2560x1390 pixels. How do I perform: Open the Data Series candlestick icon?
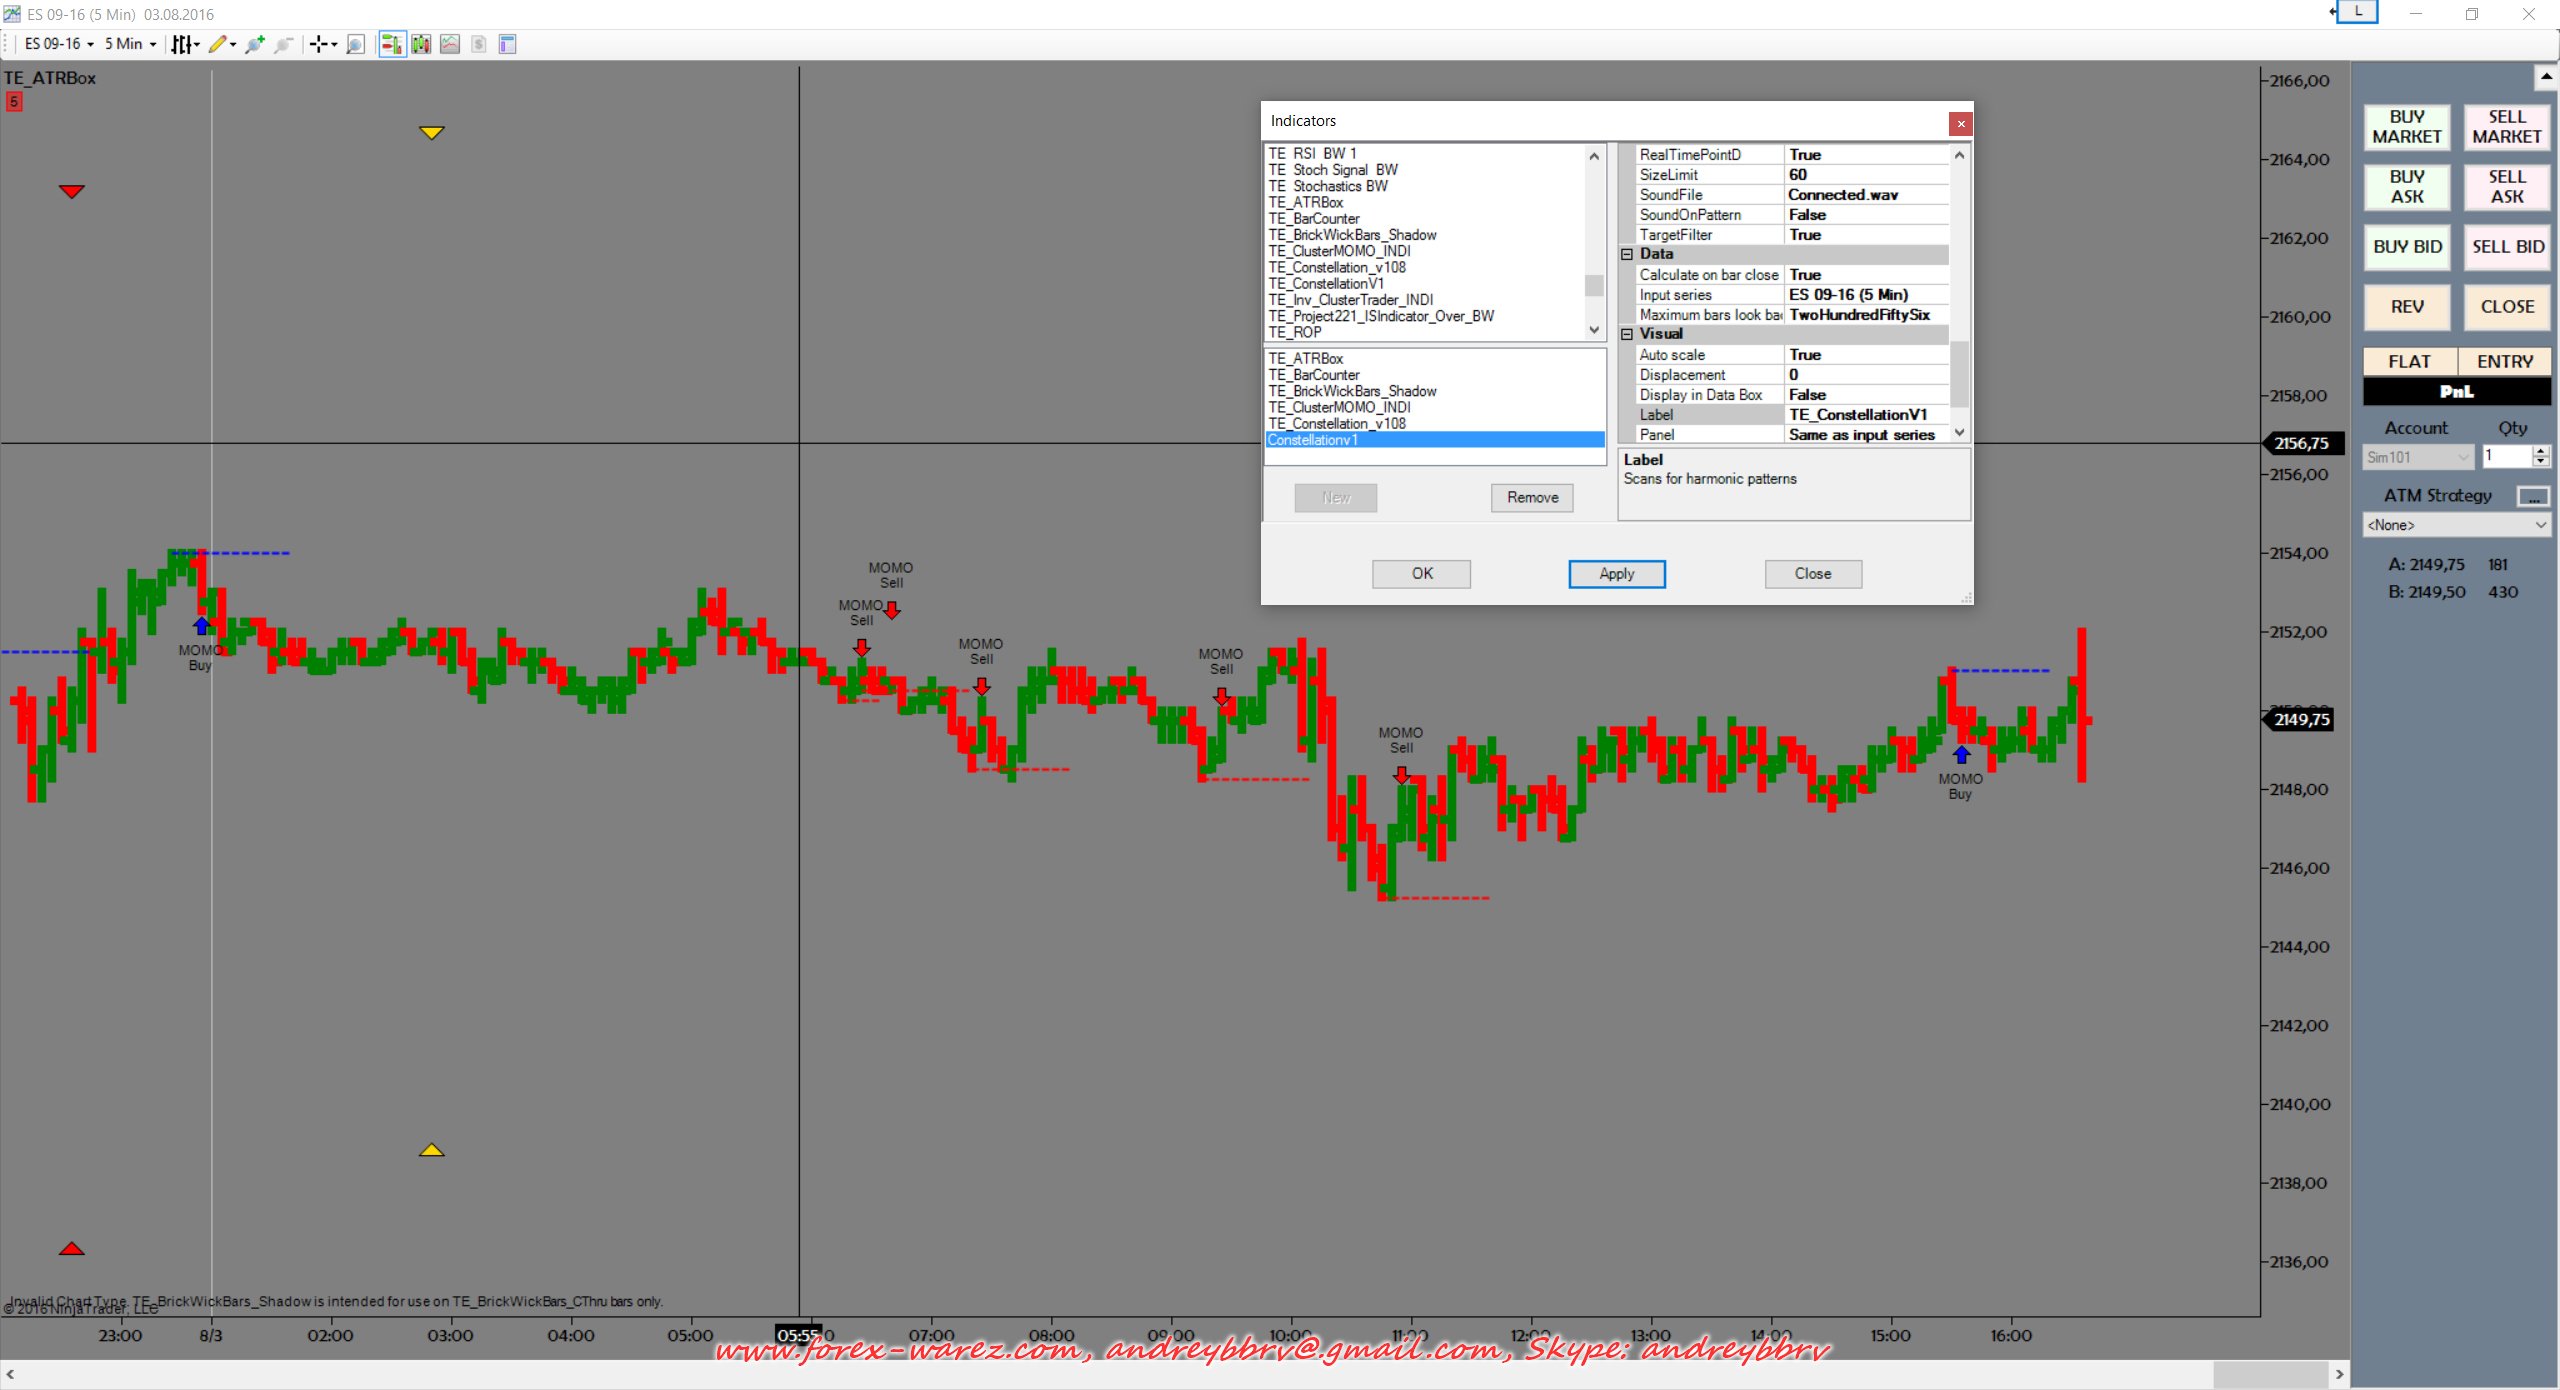(x=421, y=44)
